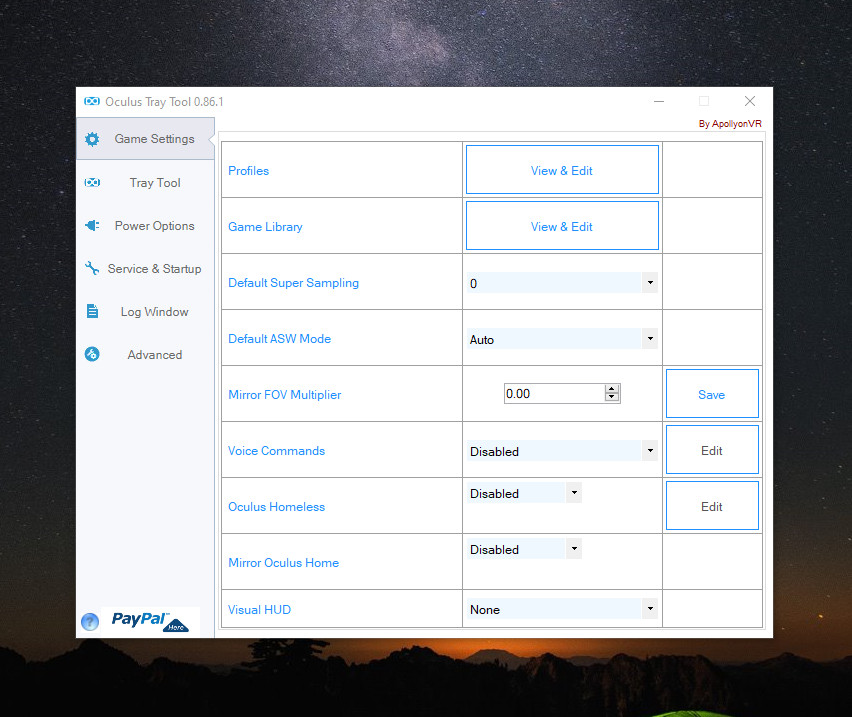Click the Game Settings gear icon
852x717 pixels.
click(92, 139)
